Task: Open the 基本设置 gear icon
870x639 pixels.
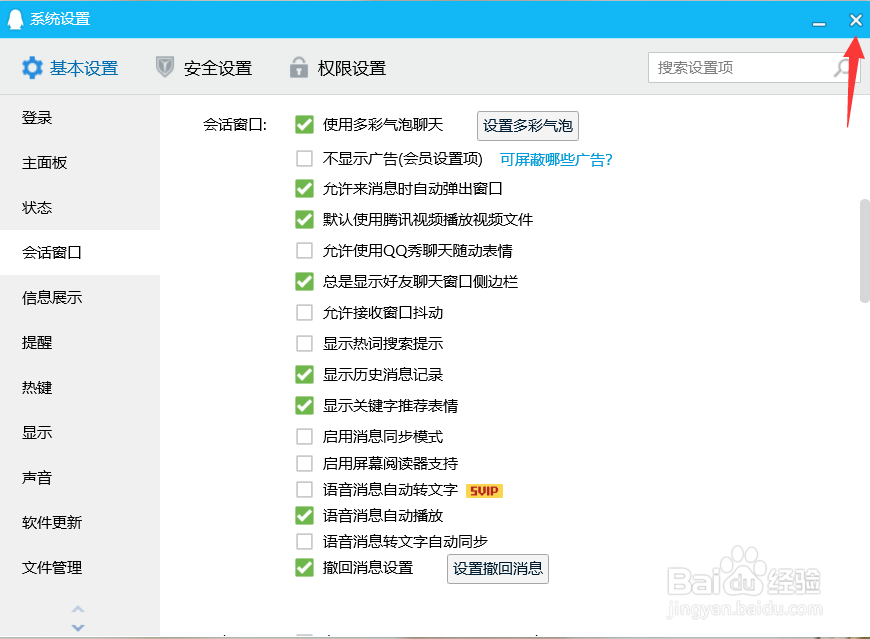Action: (x=32, y=68)
